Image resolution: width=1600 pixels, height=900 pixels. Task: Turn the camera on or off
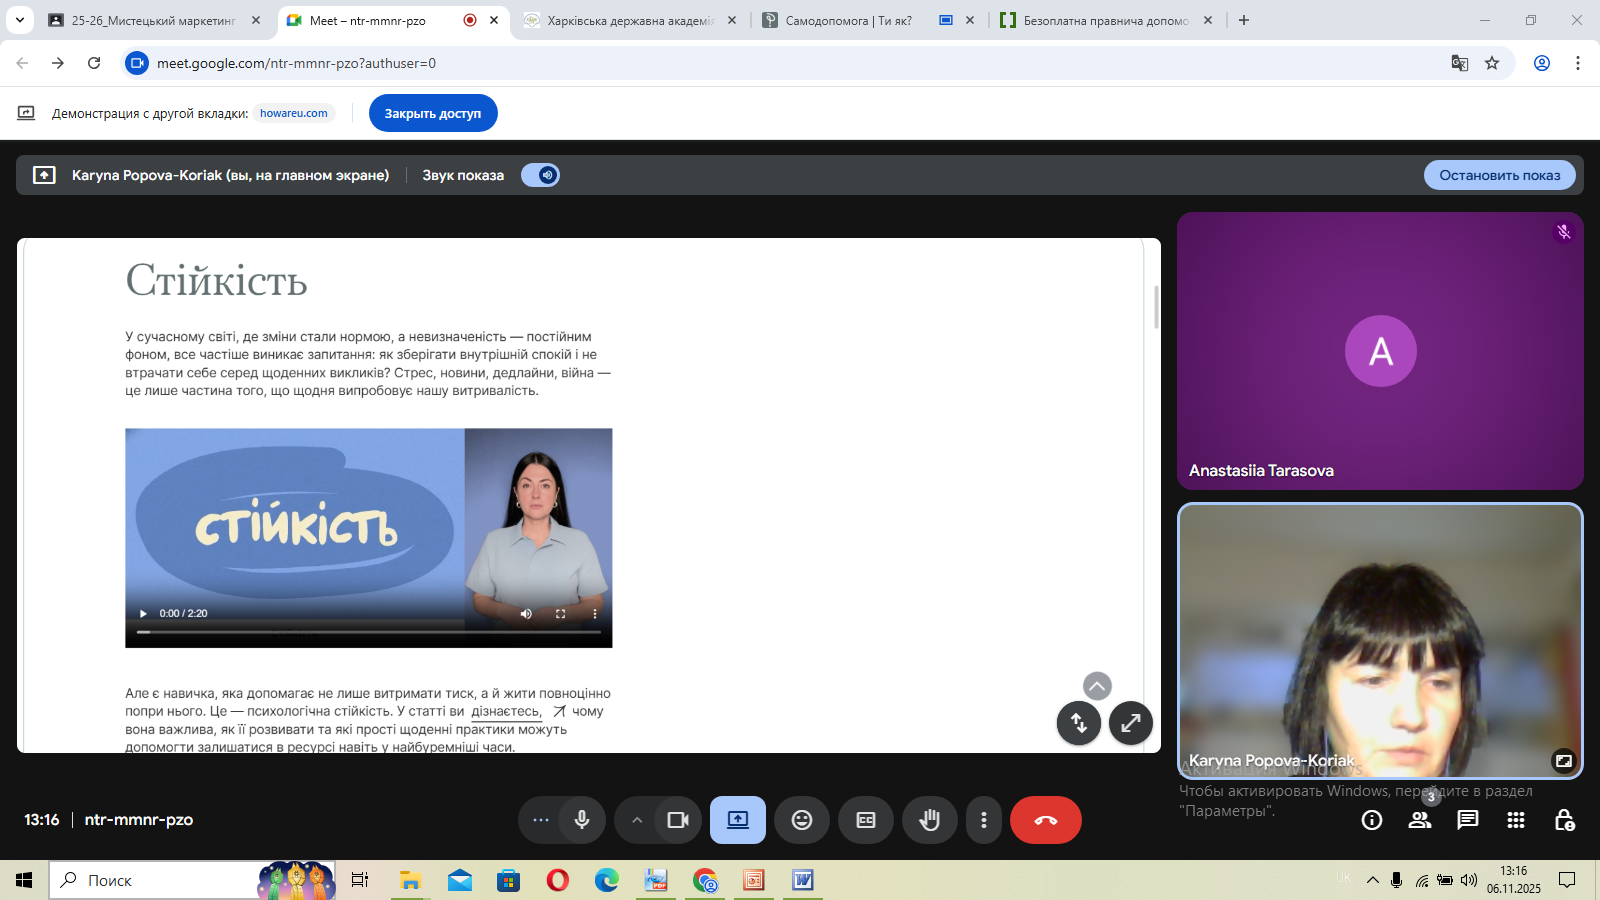678,820
